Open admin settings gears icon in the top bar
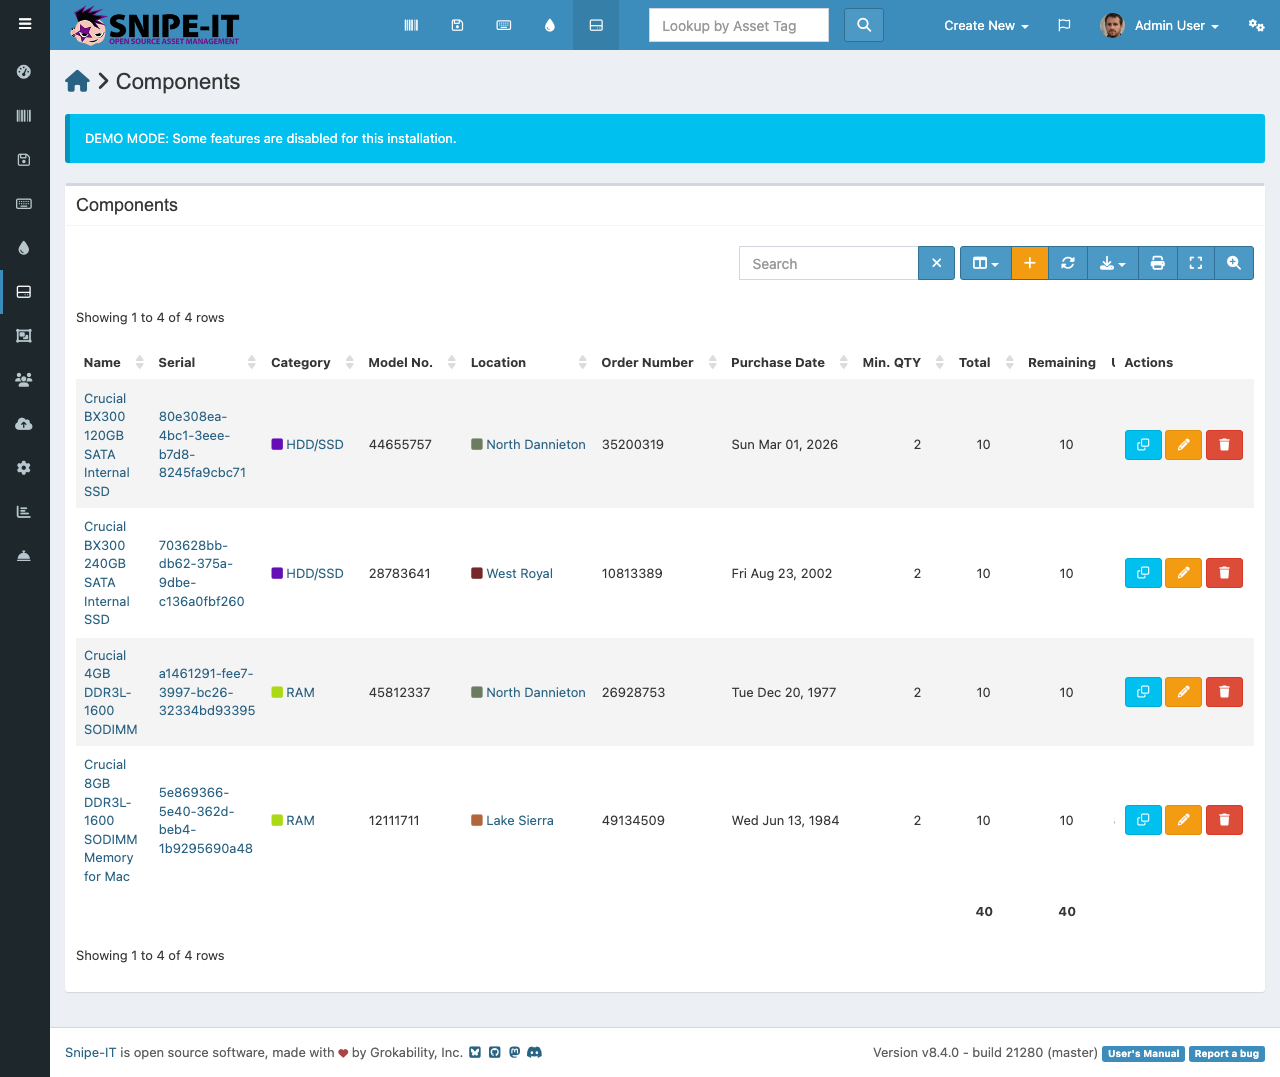Viewport: 1280px width, 1077px height. 1257,25
